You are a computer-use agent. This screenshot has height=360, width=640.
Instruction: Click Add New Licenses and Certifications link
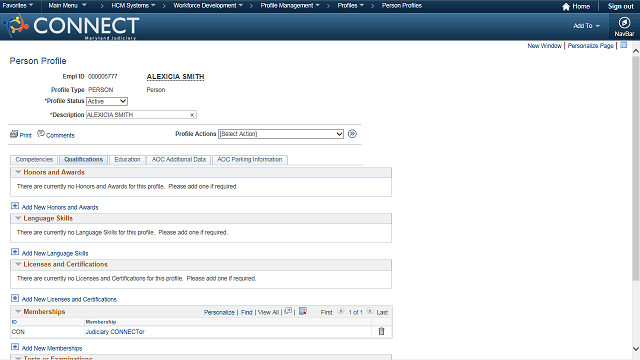[69, 300]
